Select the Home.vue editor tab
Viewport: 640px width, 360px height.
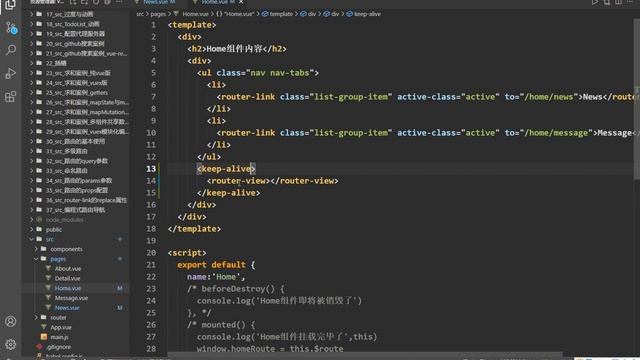click(x=214, y=2)
